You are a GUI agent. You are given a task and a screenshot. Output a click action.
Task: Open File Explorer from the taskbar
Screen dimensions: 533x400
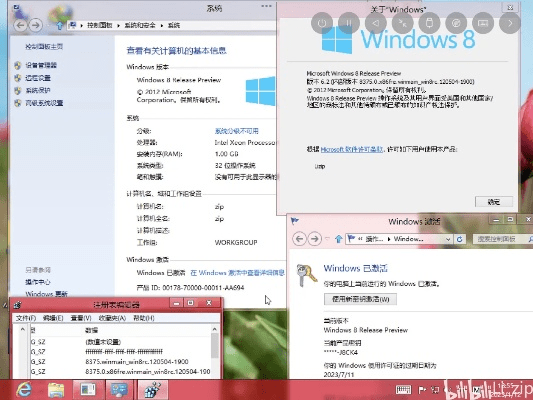(x=56, y=389)
